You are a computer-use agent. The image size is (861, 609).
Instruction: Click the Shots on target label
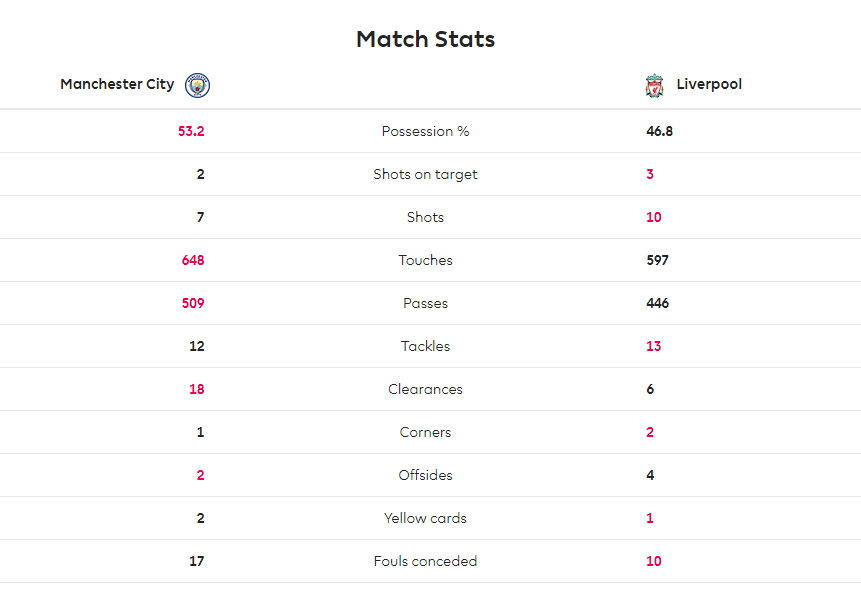click(x=426, y=174)
